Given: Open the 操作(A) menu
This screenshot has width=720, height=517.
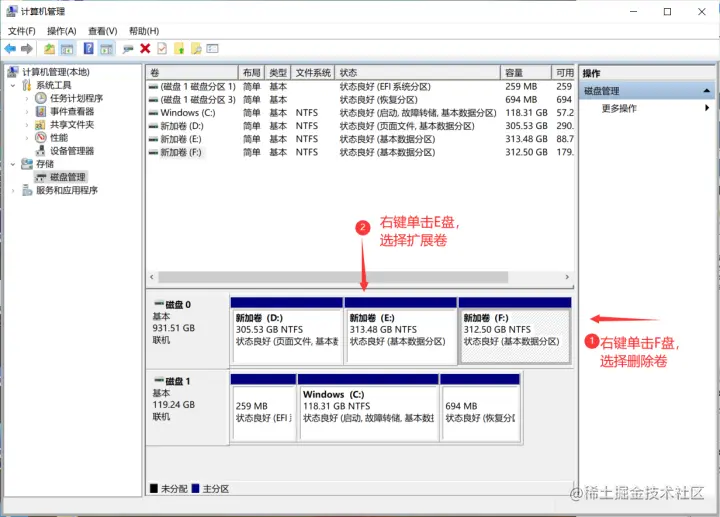Looking at the screenshot, I should click(x=62, y=31).
